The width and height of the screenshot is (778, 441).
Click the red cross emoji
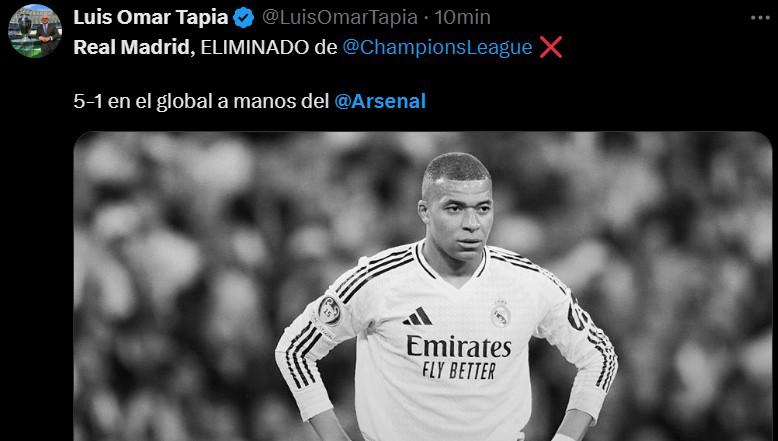[x=551, y=47]
